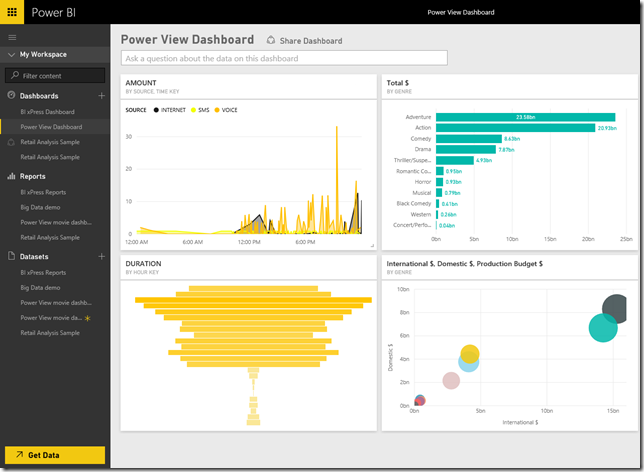This screenshot has height=472, width=644.
Task: Click the Dashboards section header
Action: pyautogui.click(x=39, y=96)
